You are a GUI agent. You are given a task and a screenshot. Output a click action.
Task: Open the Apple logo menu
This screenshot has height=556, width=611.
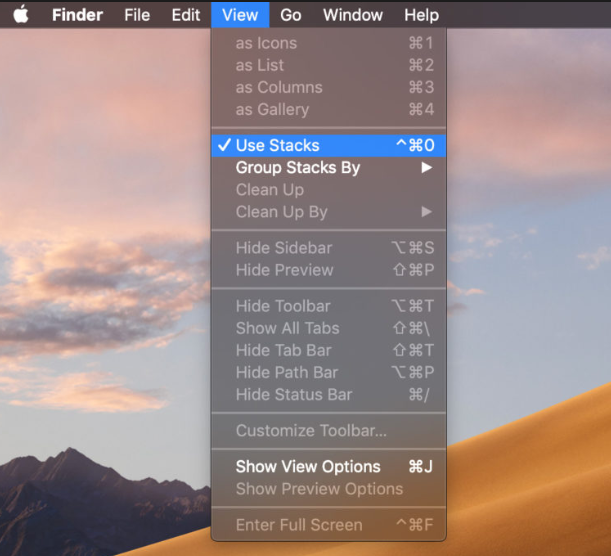(x=21, y=15)
